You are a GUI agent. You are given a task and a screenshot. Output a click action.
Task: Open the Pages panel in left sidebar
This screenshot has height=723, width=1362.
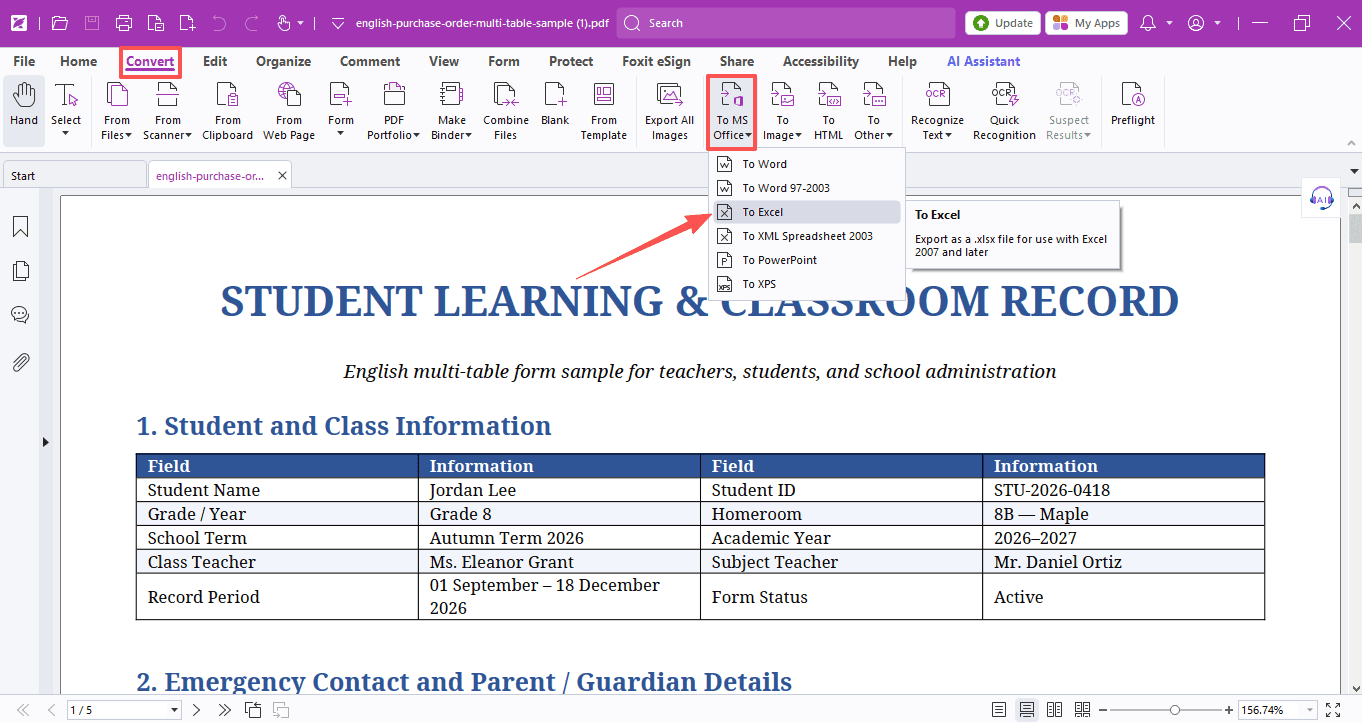(20, 271)
